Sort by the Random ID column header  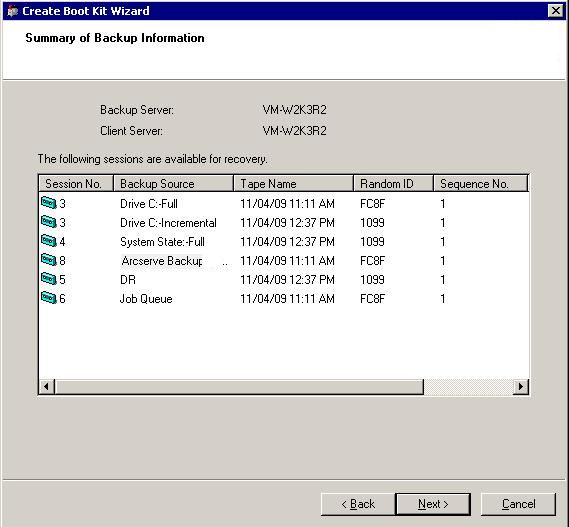click(393, 183)
